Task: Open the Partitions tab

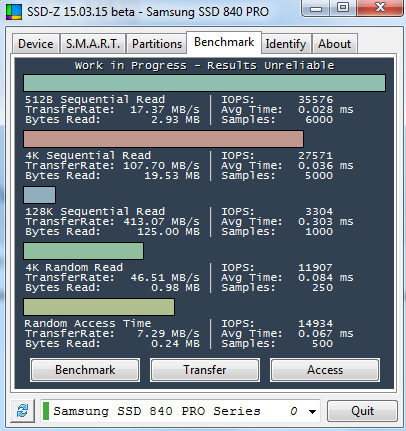Action: point(157,44)
